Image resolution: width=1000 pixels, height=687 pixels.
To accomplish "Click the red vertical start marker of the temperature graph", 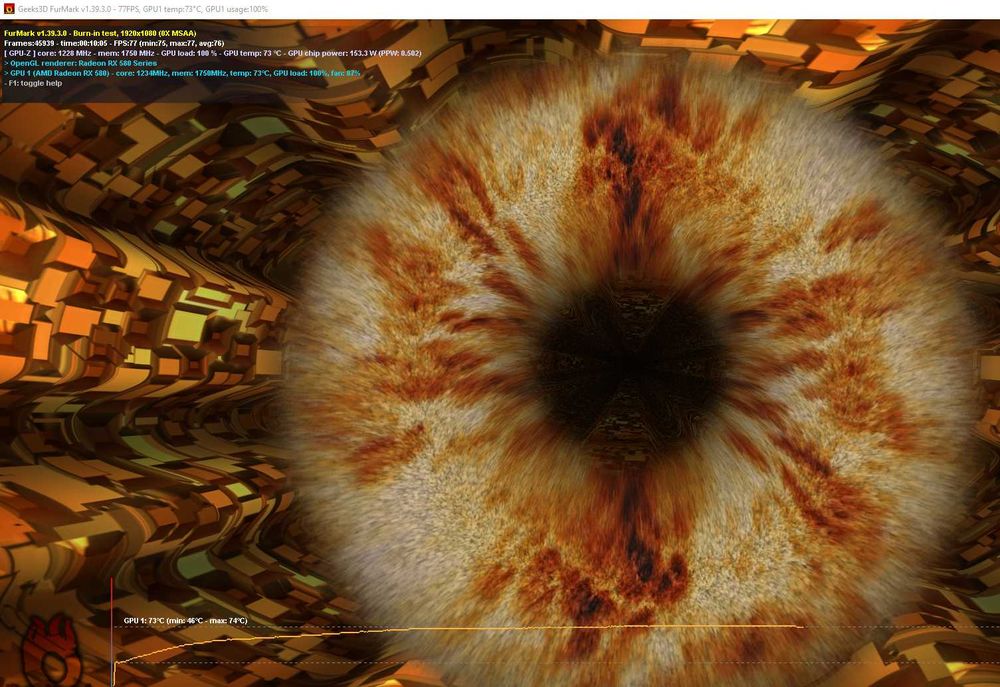I will pos(112,632).
